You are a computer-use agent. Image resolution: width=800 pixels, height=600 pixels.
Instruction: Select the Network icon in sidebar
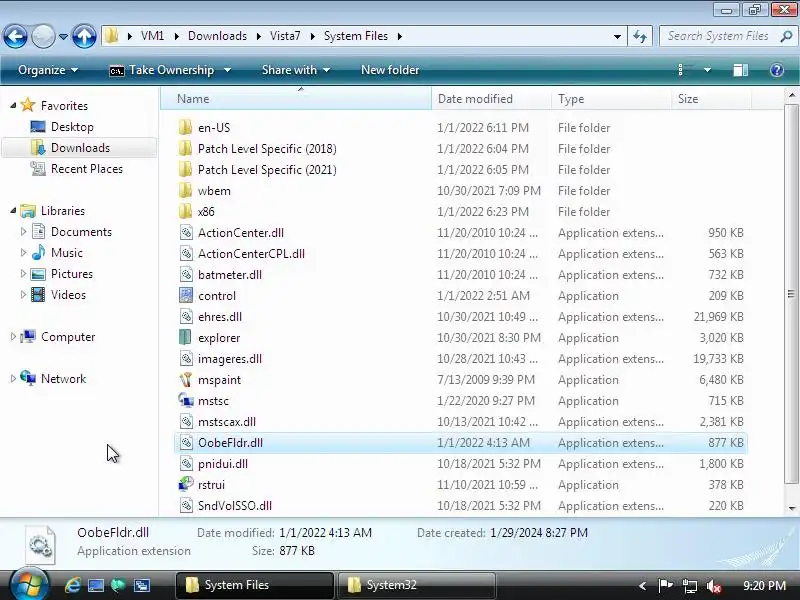click(28, 378)
